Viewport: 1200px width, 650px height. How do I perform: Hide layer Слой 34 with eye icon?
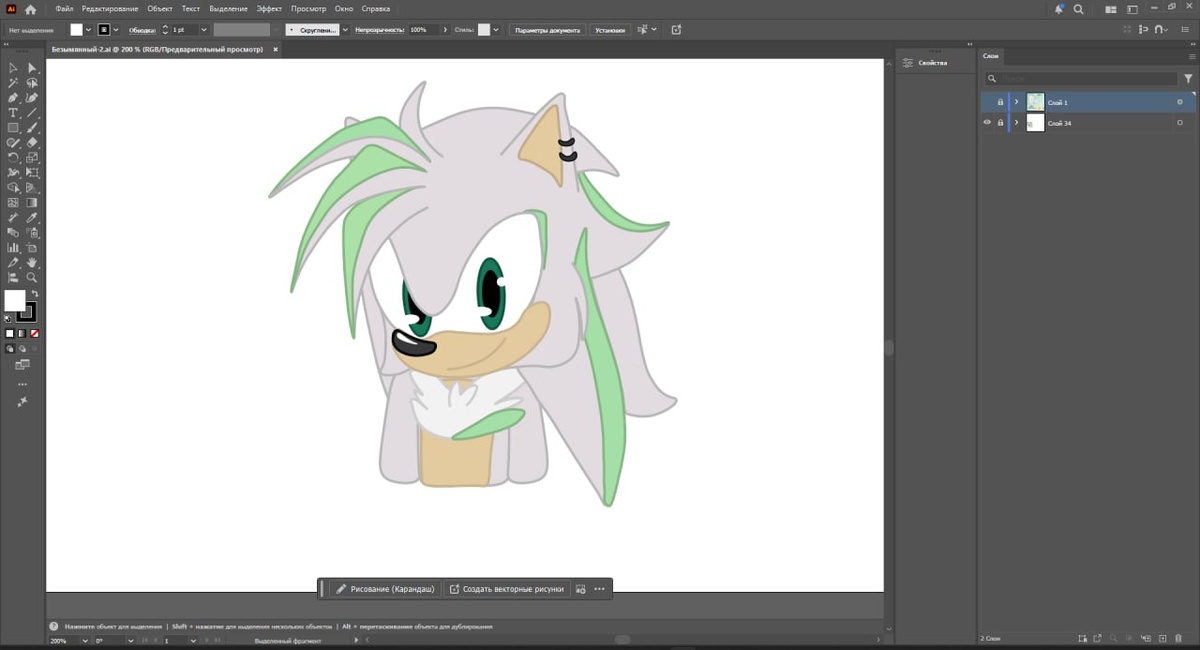[987, 122]
